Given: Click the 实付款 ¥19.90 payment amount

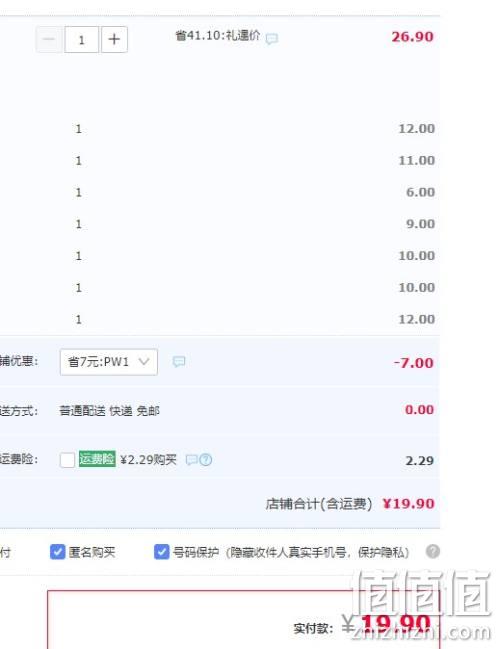Looking at the screenshot, I should click(x=387, y=625).
